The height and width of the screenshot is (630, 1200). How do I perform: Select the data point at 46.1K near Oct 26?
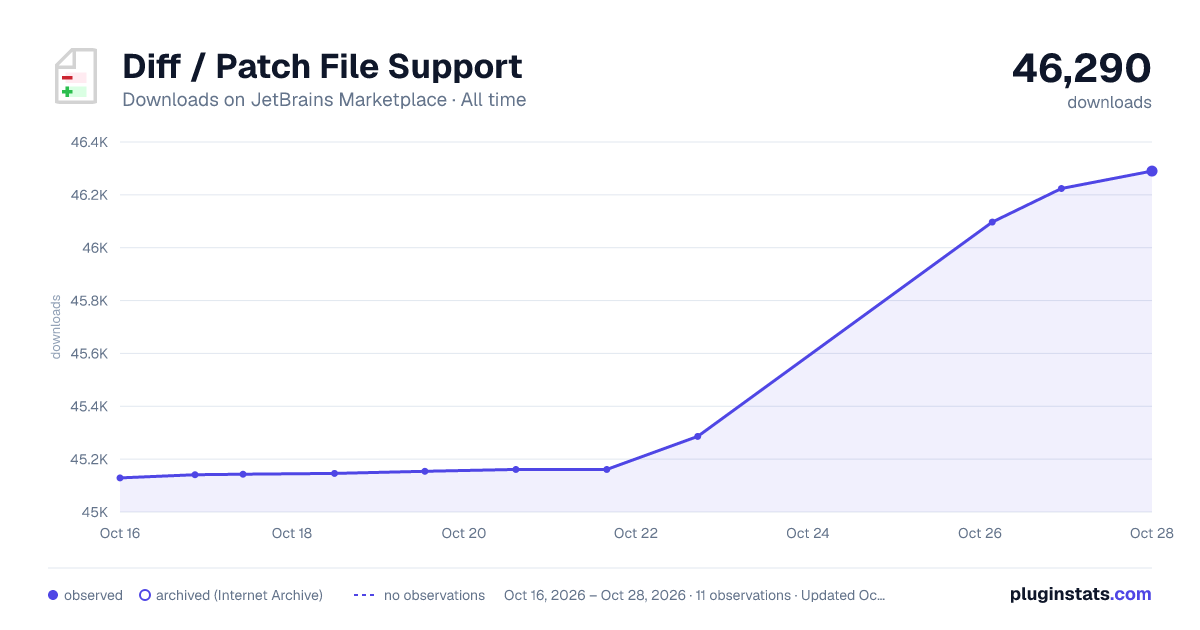point(992,222)
